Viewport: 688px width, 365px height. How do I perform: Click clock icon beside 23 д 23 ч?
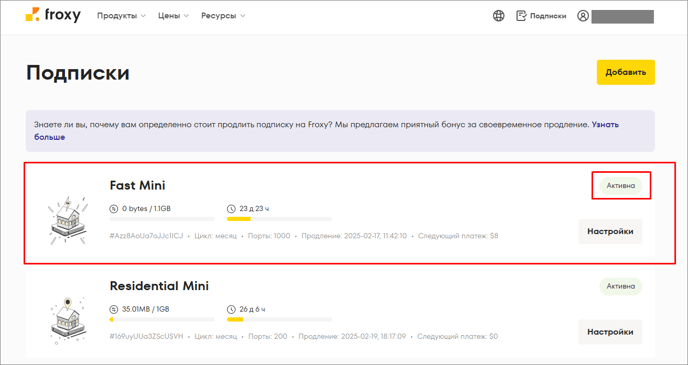(231, 209)
